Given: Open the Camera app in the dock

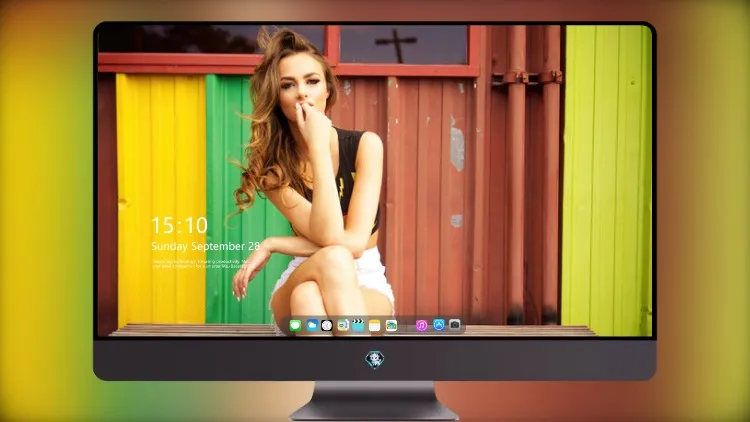Looking at the screenshot, I should tap(454, 325).
